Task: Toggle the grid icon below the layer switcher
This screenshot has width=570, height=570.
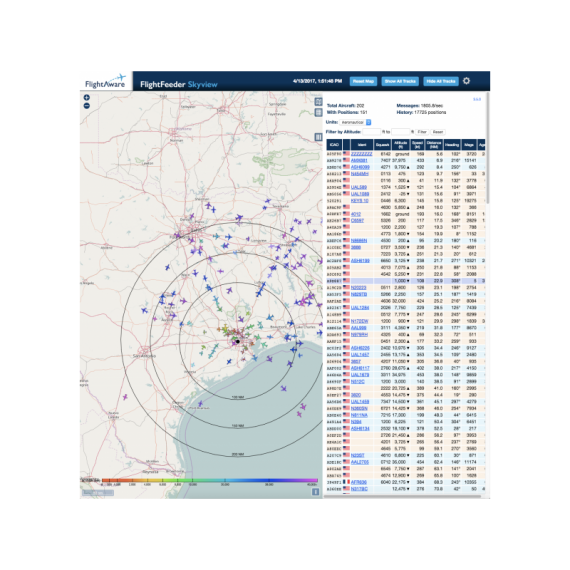Action: coord(318,112)
